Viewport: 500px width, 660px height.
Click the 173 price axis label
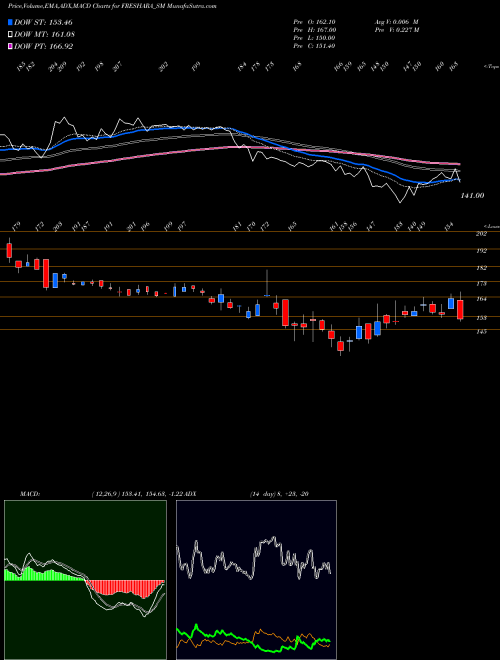[481, 284]
